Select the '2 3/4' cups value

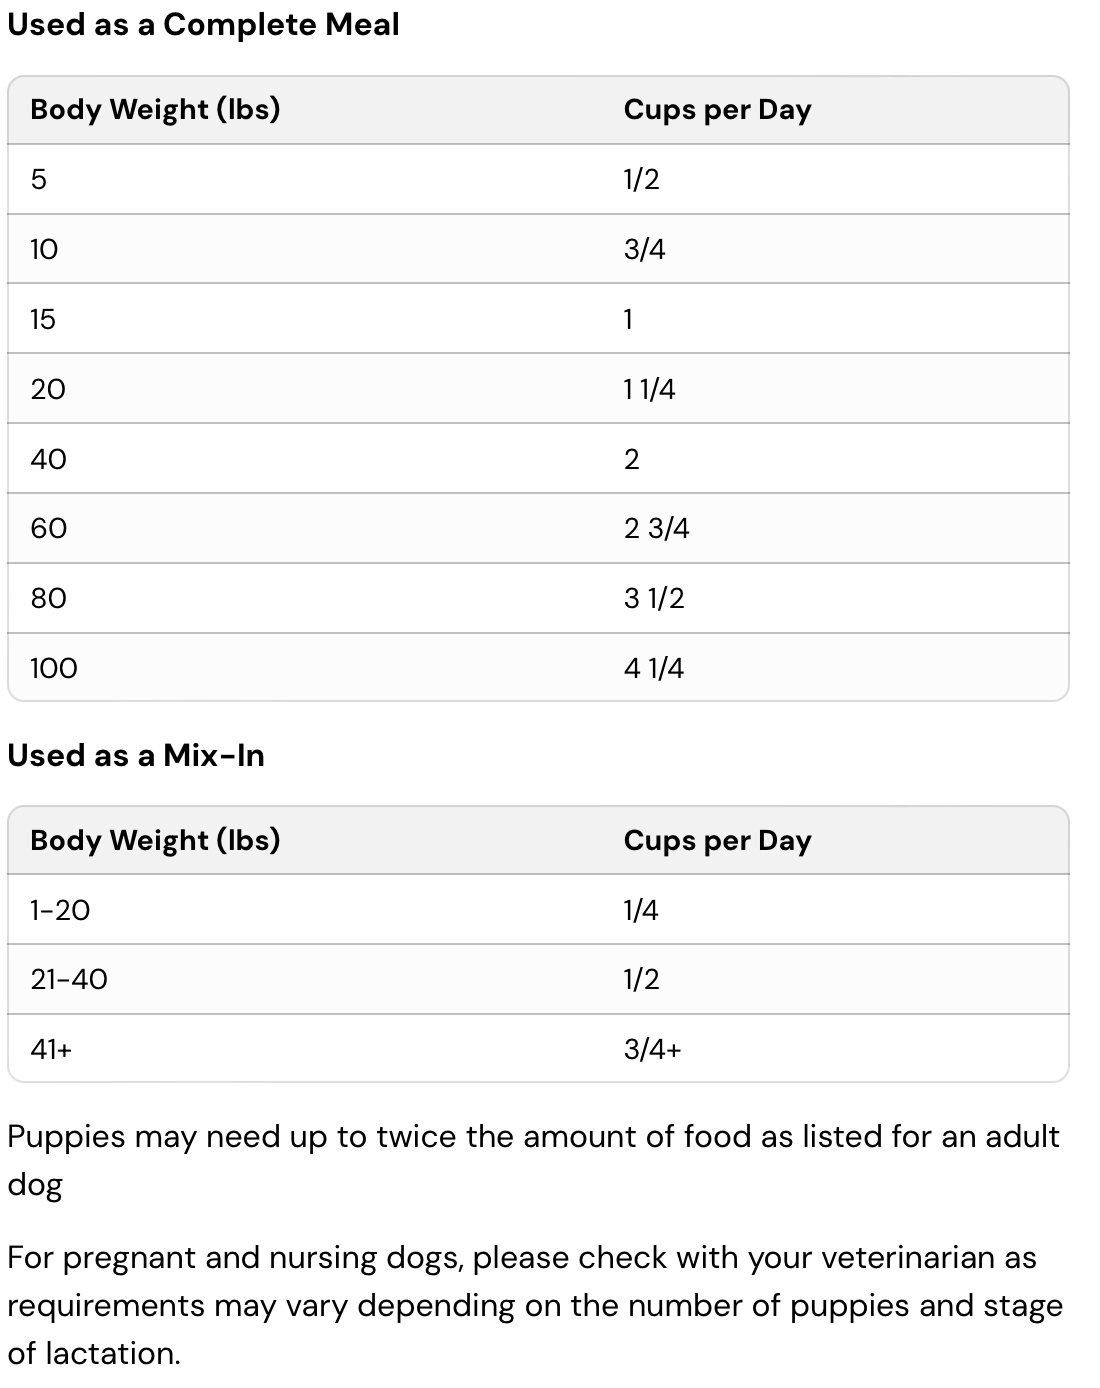tap(656, 528)
